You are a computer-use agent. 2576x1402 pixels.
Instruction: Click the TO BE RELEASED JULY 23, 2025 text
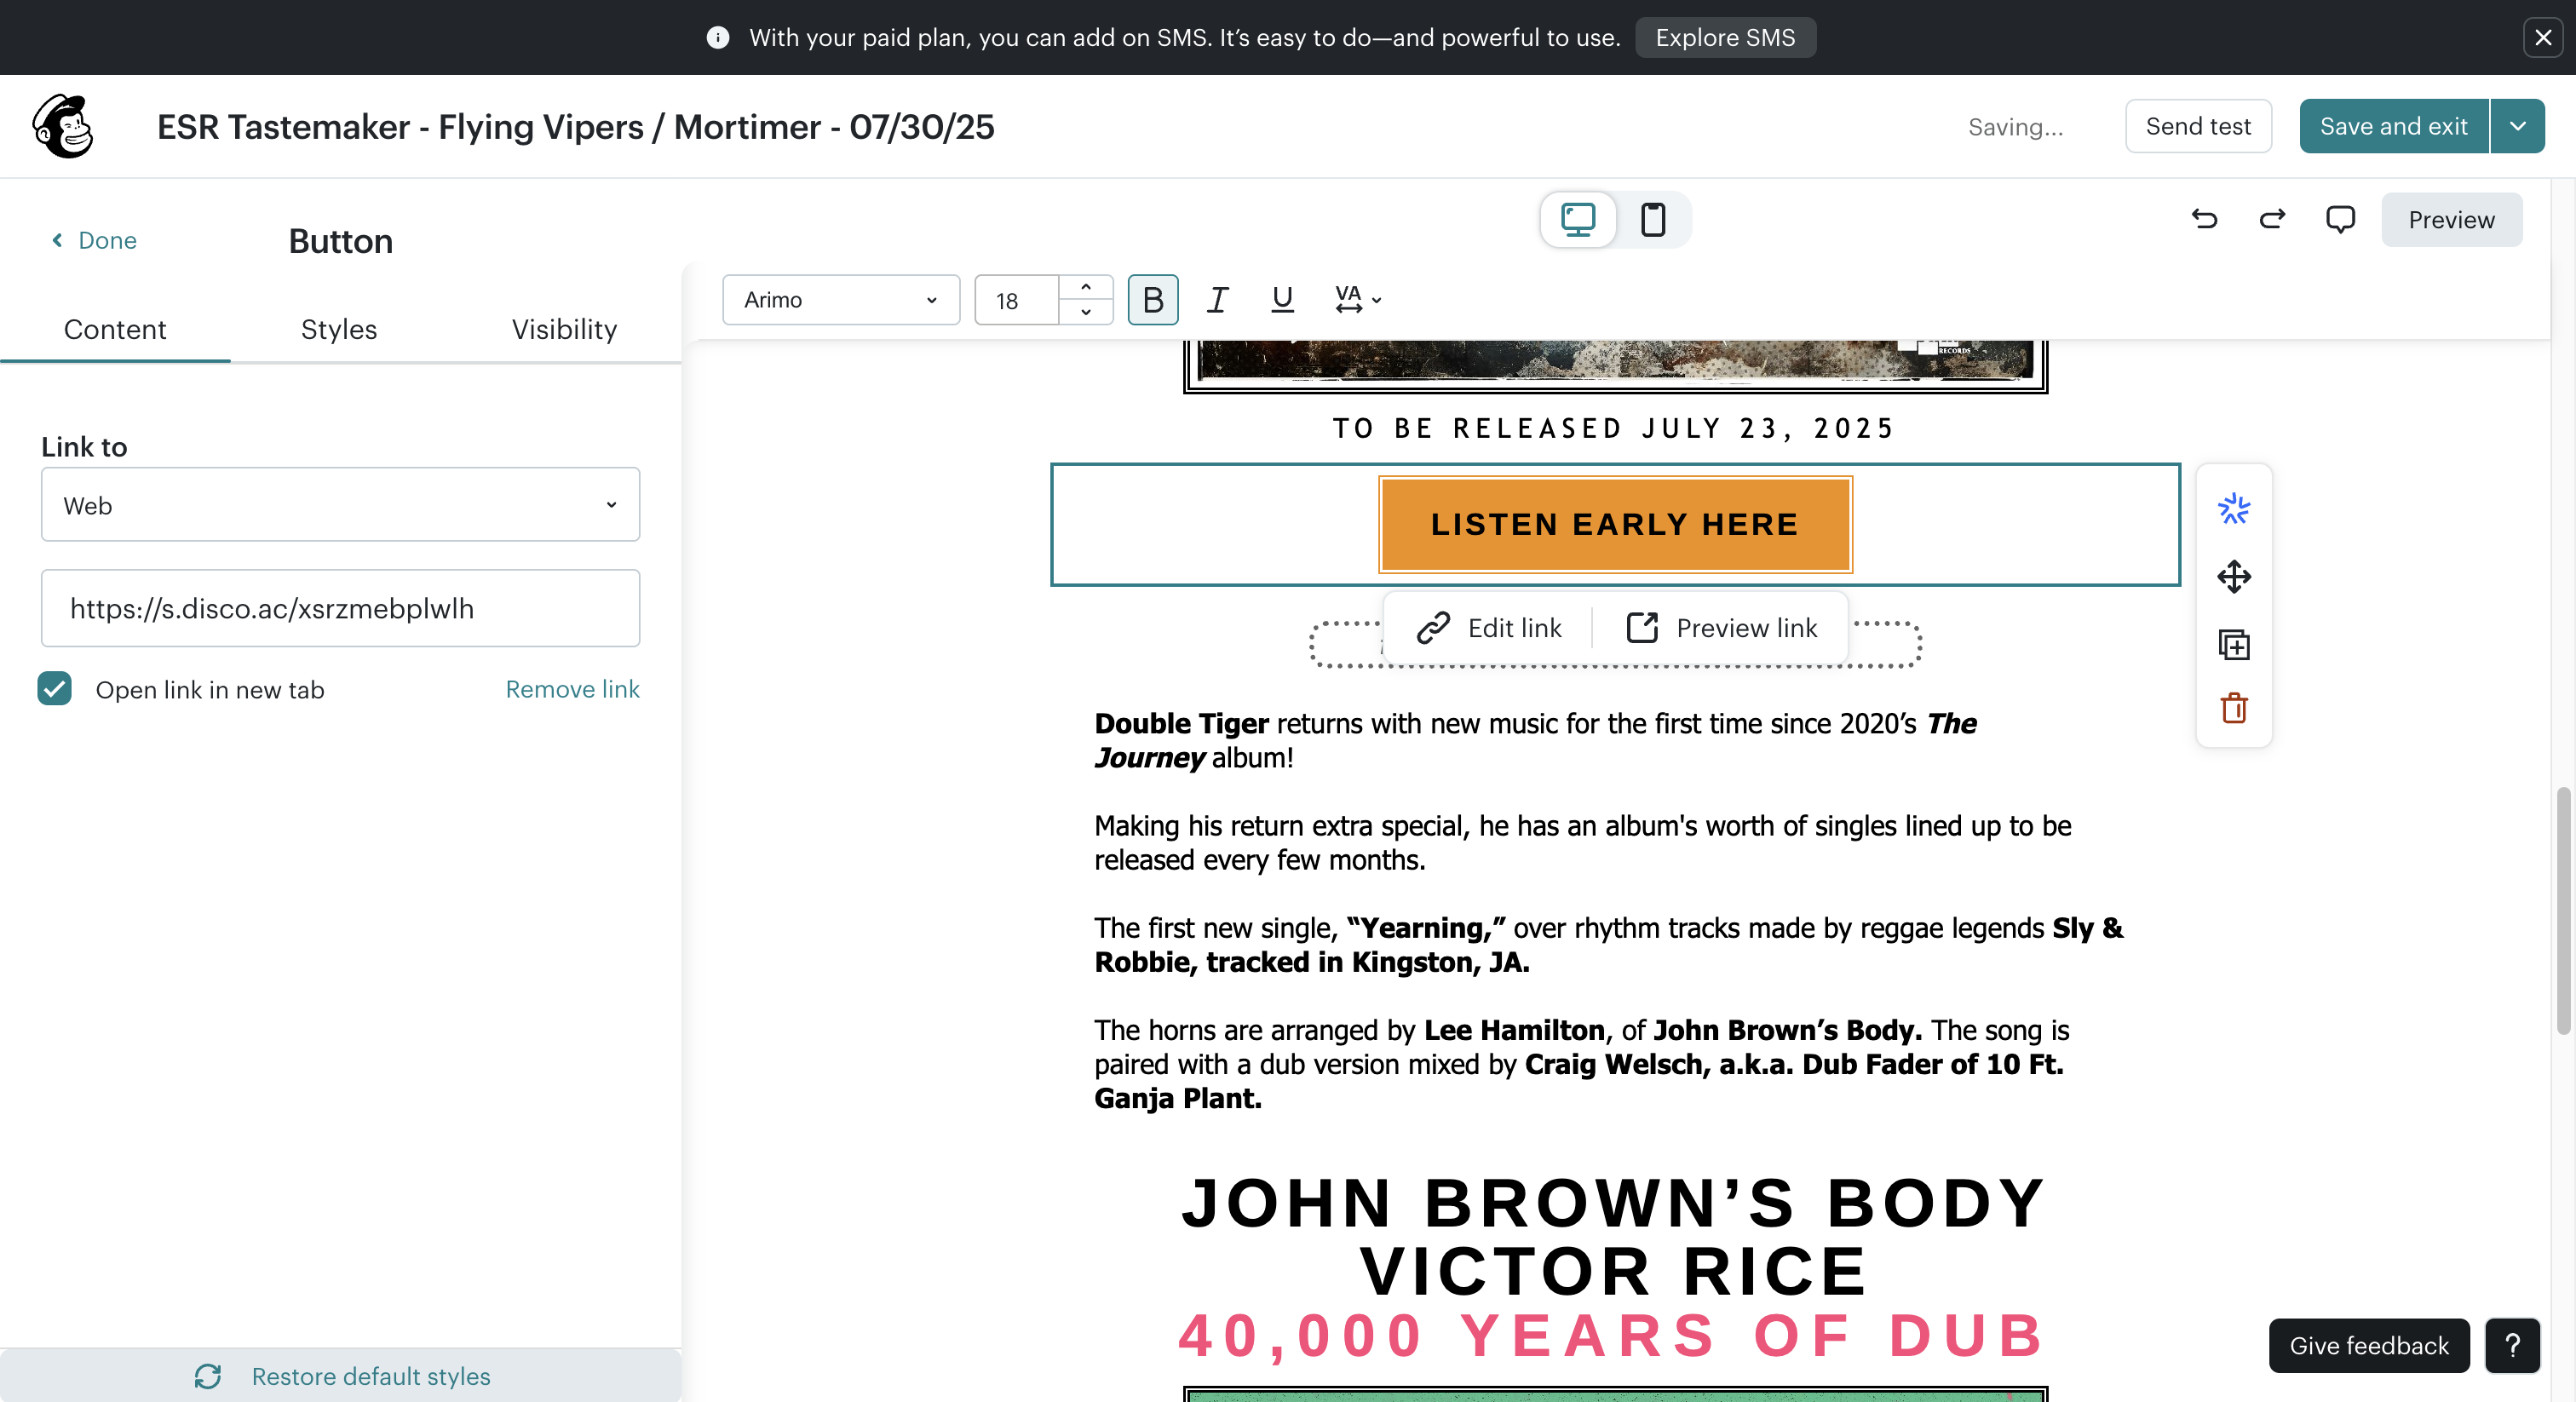tap(1615, 428)
